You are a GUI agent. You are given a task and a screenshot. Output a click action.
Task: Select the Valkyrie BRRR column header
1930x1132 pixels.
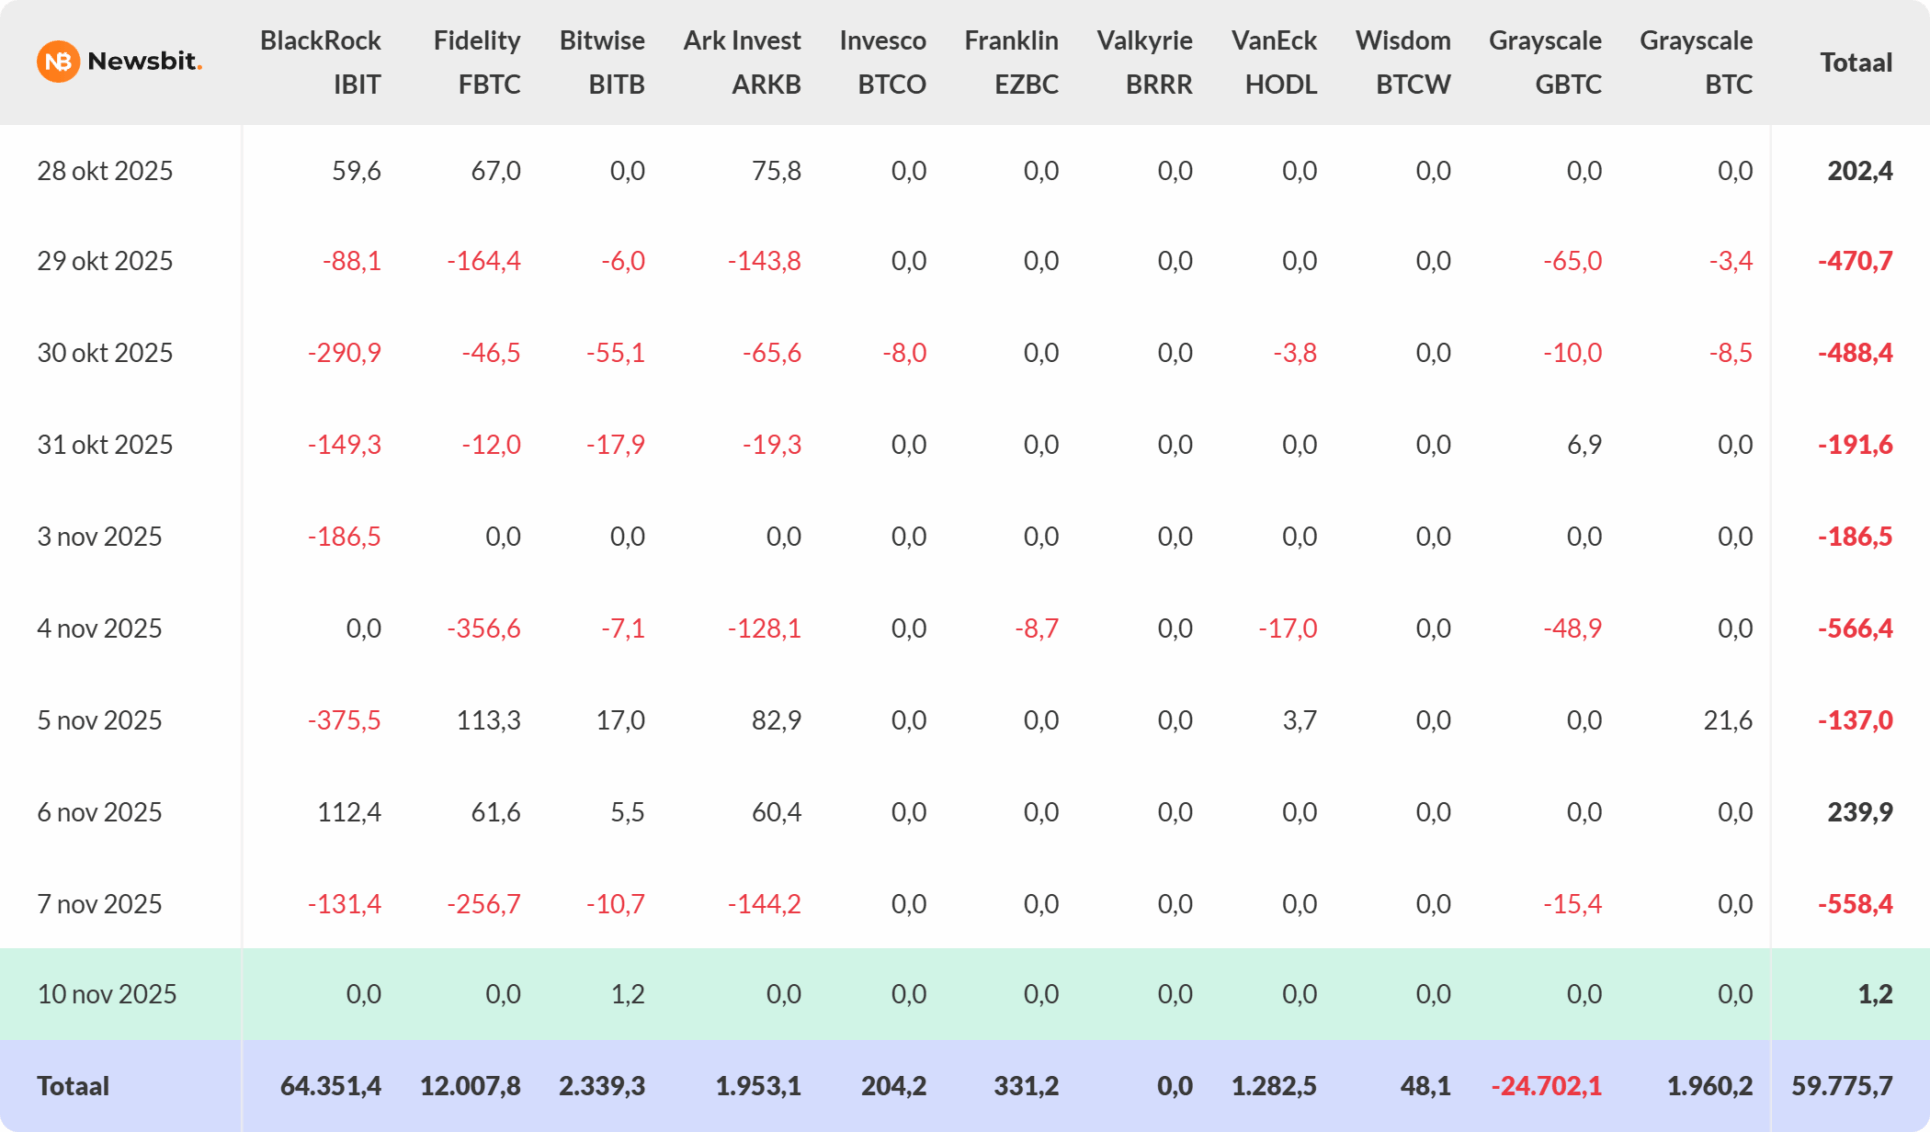pos(1145,62)
